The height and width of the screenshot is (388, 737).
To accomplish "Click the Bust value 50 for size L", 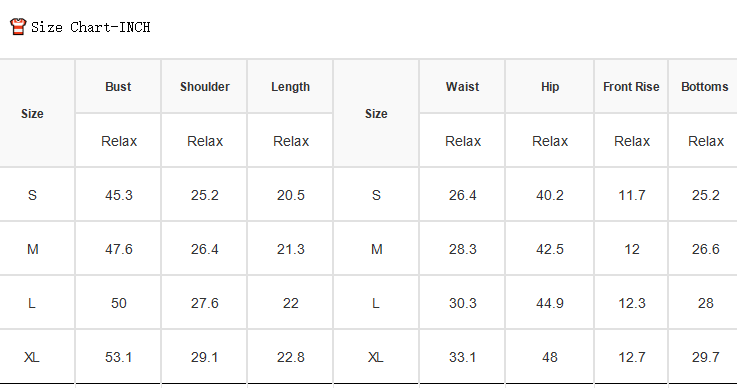I will click(x=119, y=303).
